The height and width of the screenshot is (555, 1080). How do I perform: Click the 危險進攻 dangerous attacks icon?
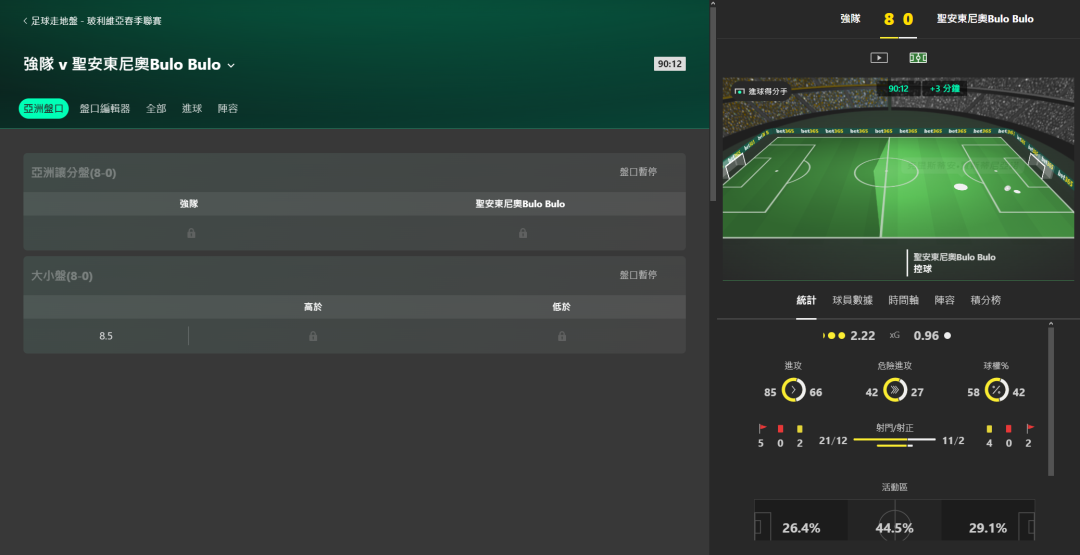pyautogui.click(x=895, y=390)
